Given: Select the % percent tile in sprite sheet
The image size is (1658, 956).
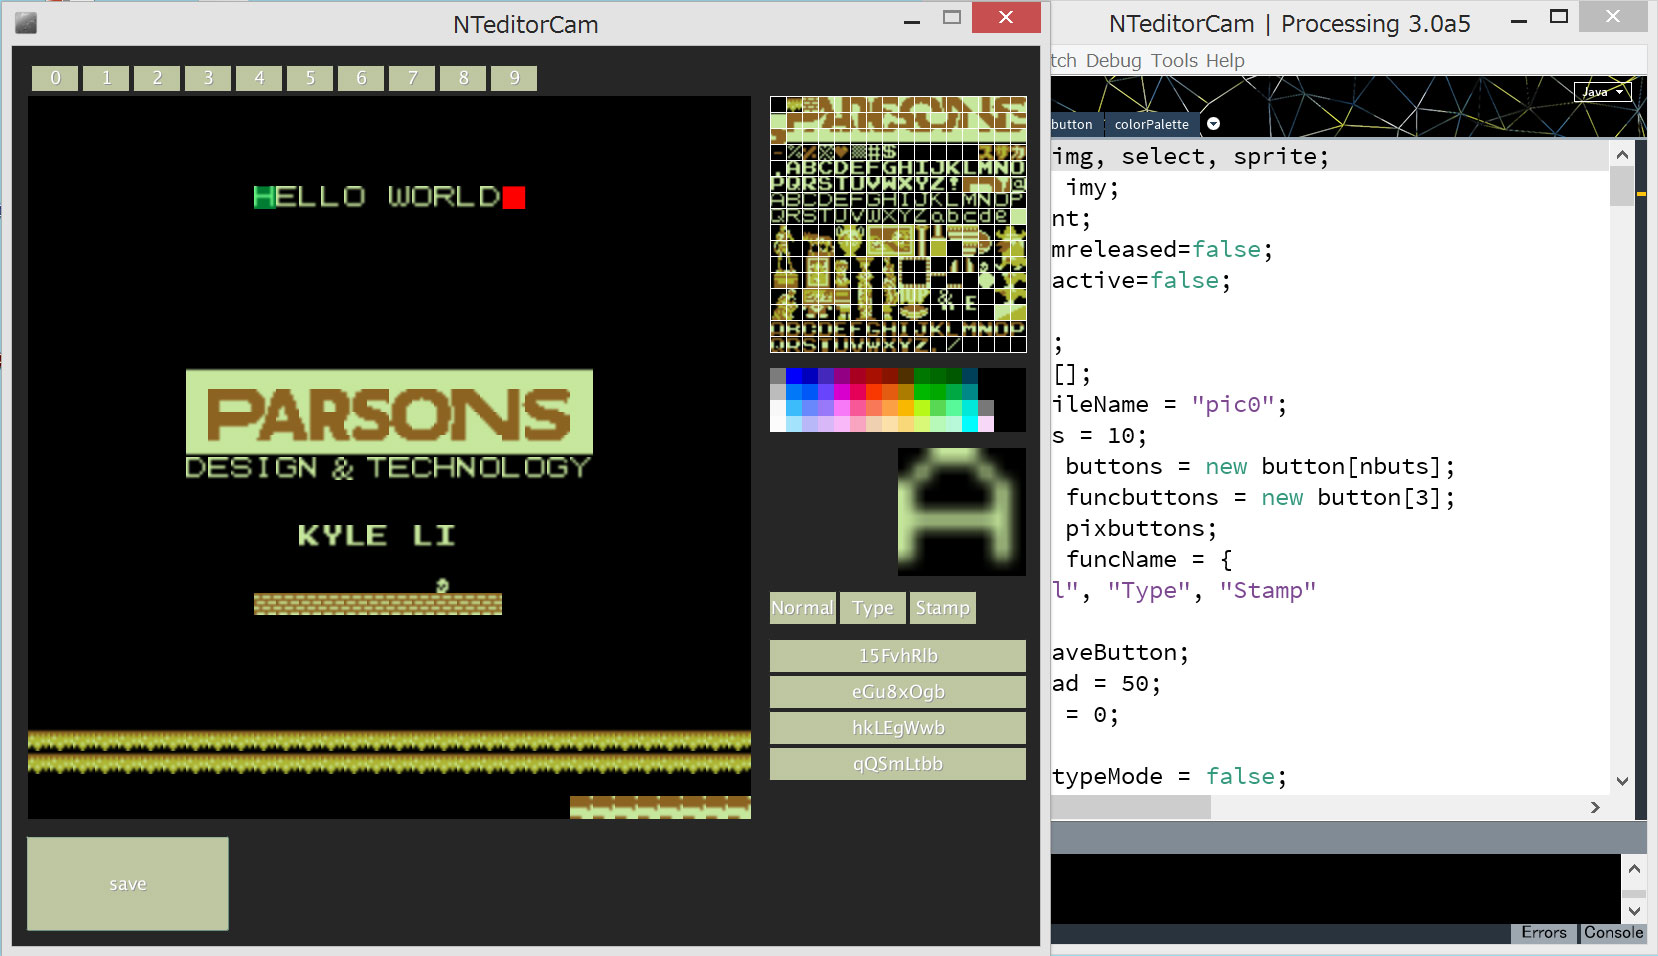Looking at the screenshot, I should (x=794, y=152).
